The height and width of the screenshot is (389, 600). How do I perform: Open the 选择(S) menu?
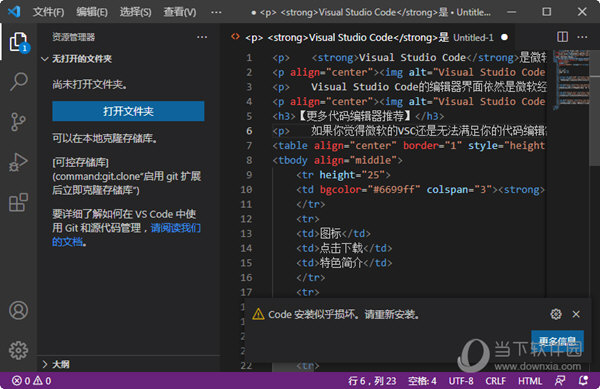click(135, 12)
